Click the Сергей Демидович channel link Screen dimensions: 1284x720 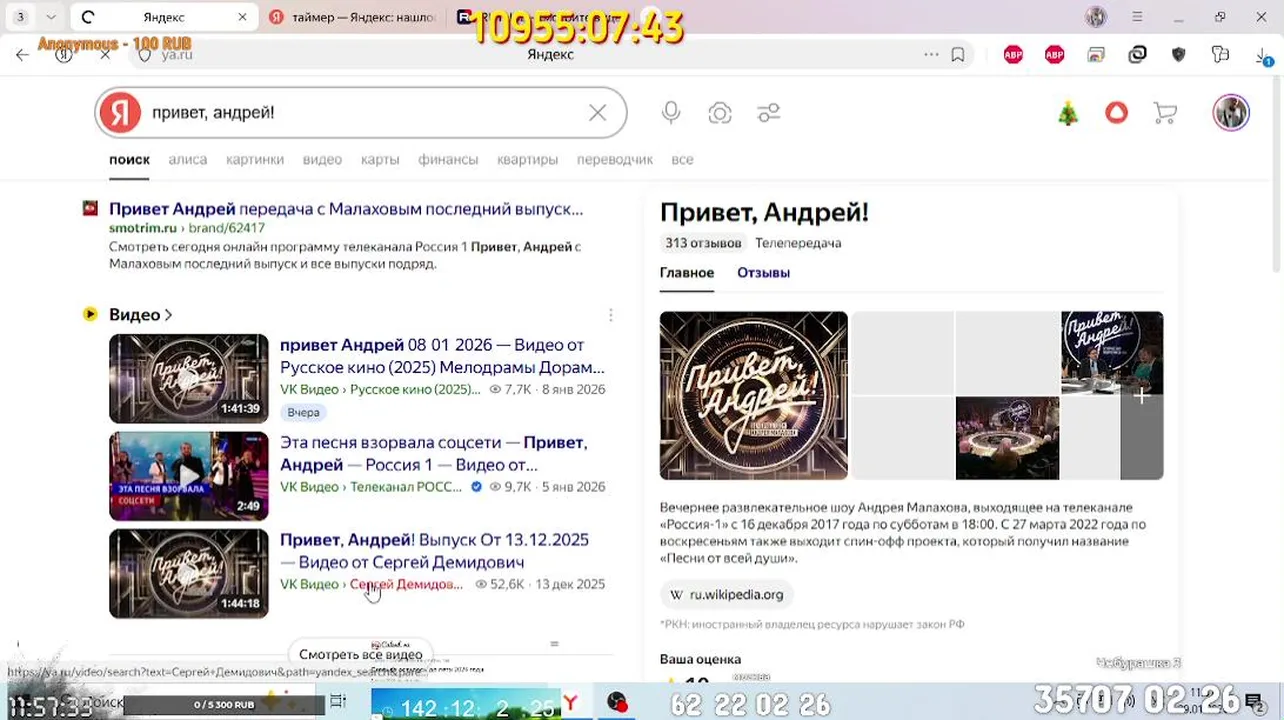[406, 584]
